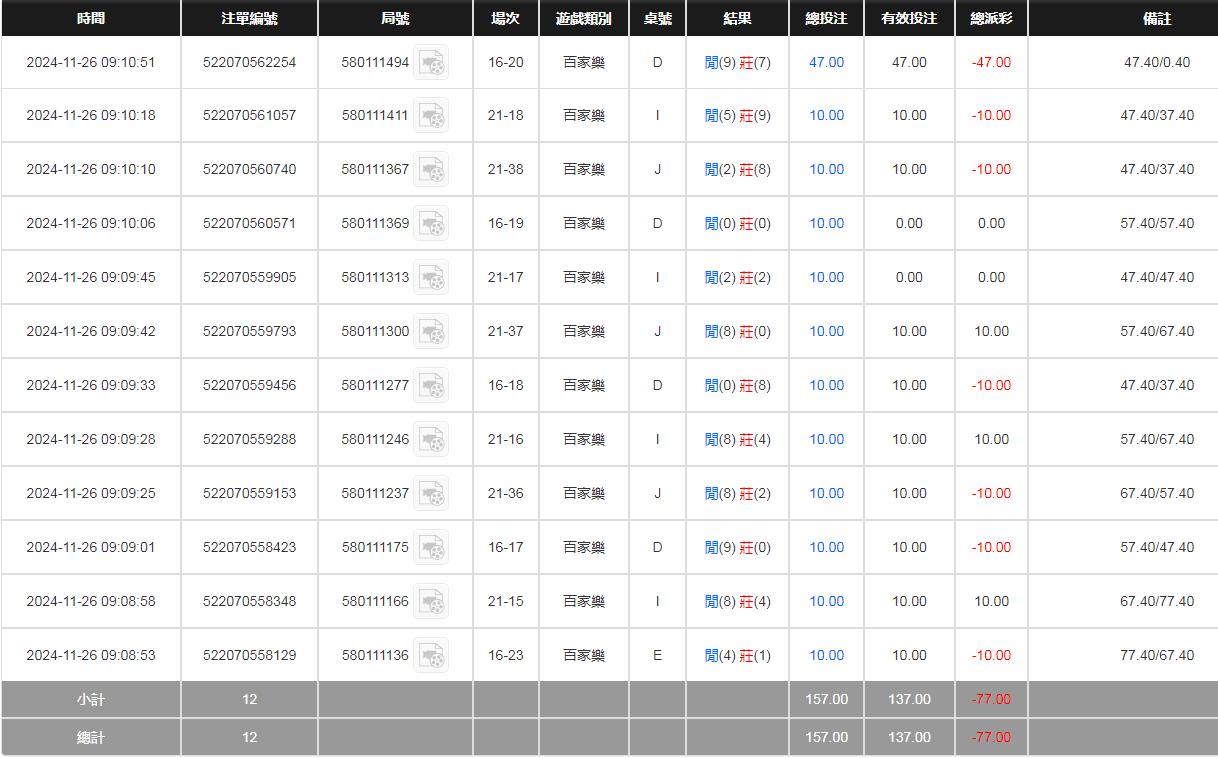View replay for round 580111369
Viewport: 1218px width, 758px height.
point(431,224)
